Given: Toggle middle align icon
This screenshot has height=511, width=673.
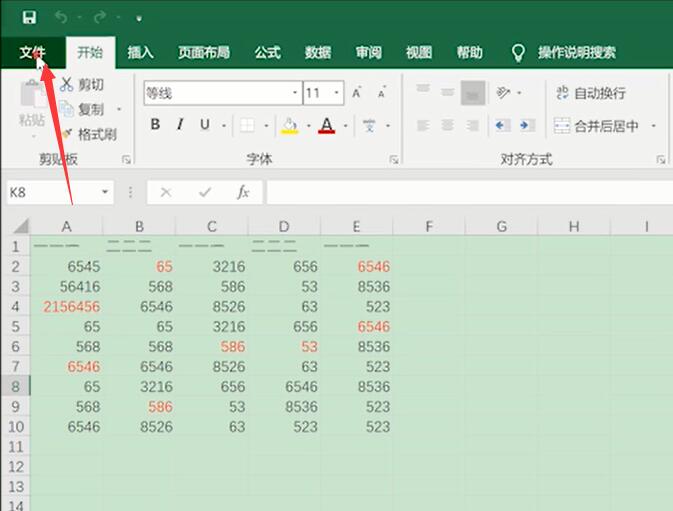Looking at the screenshot, I should click(448, 92).
